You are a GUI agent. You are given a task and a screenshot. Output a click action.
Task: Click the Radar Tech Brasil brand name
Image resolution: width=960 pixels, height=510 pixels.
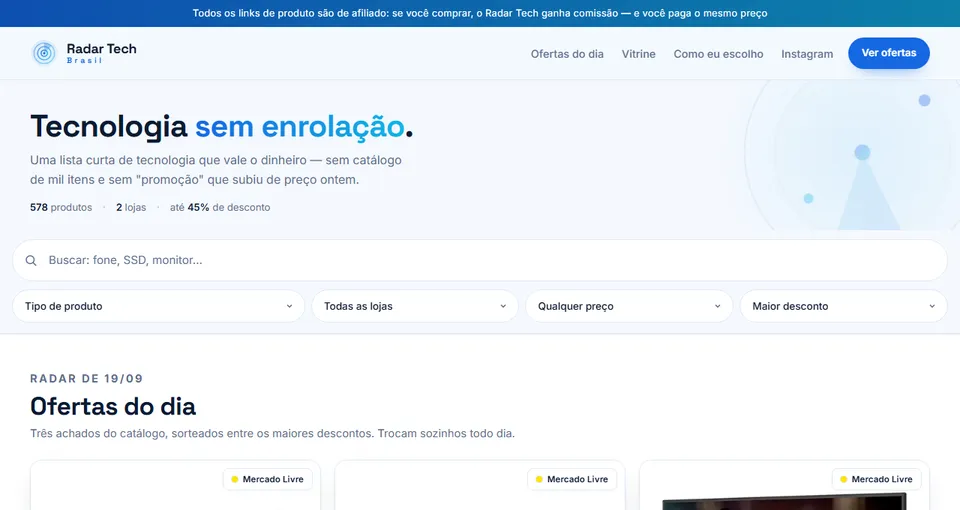102,53
